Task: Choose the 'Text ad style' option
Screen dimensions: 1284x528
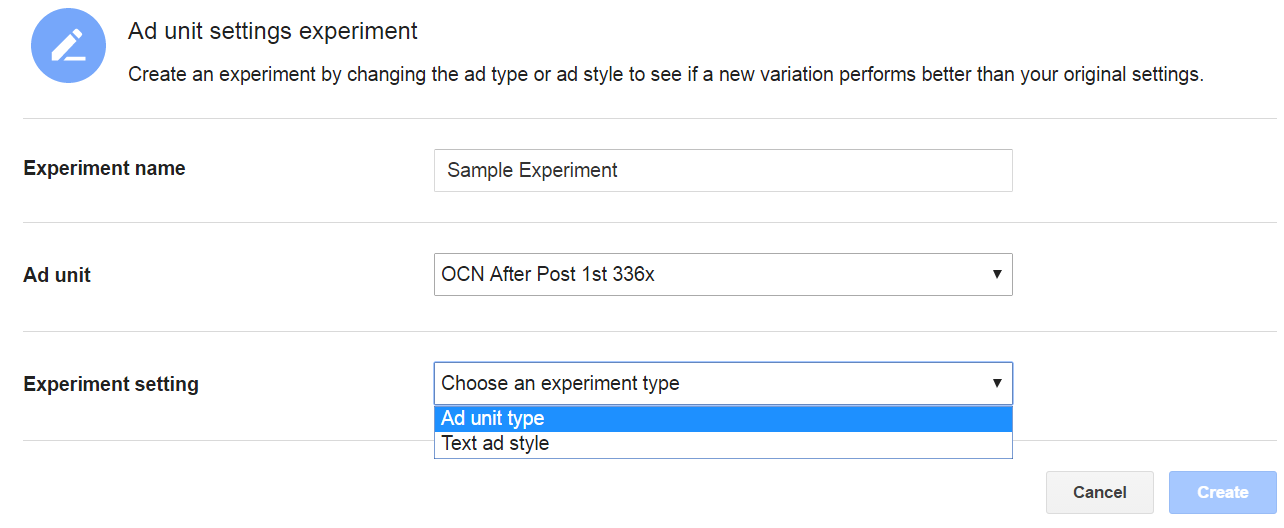Action: point(722,444)
